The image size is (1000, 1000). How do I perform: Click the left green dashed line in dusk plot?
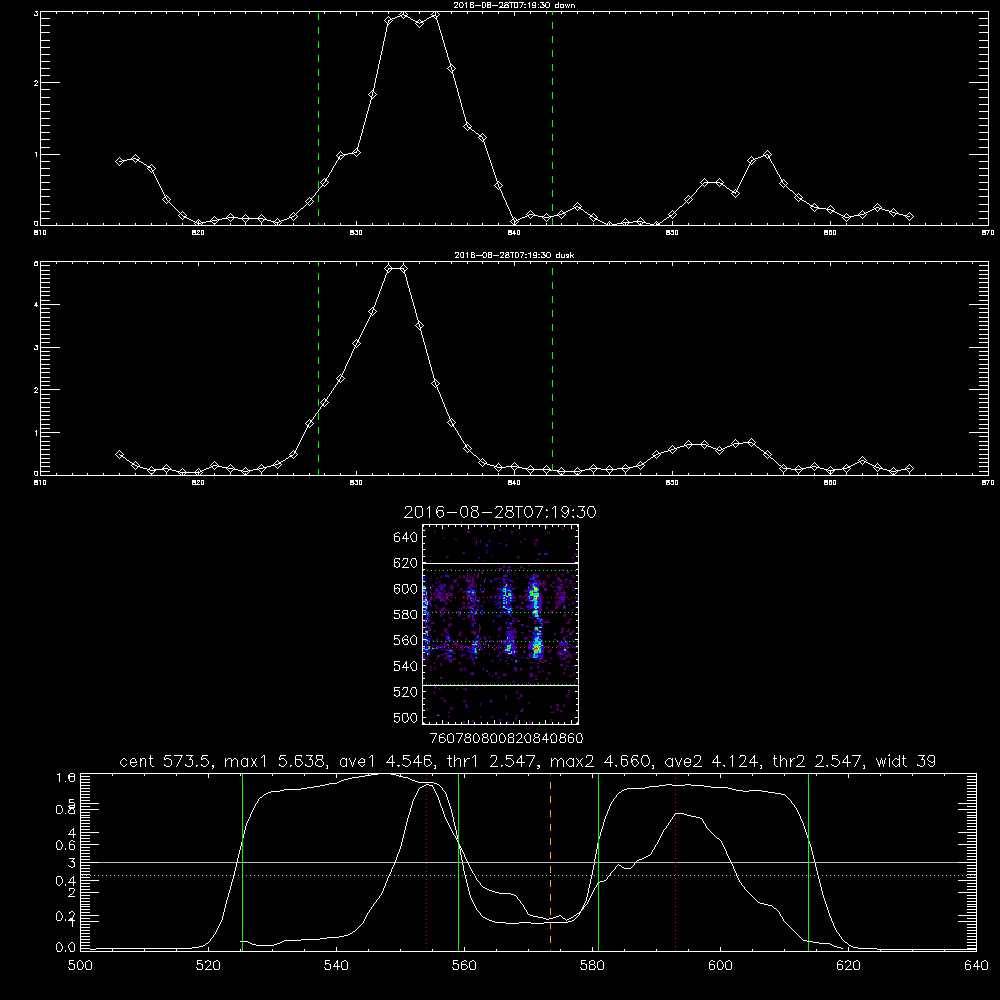[318, 369]
